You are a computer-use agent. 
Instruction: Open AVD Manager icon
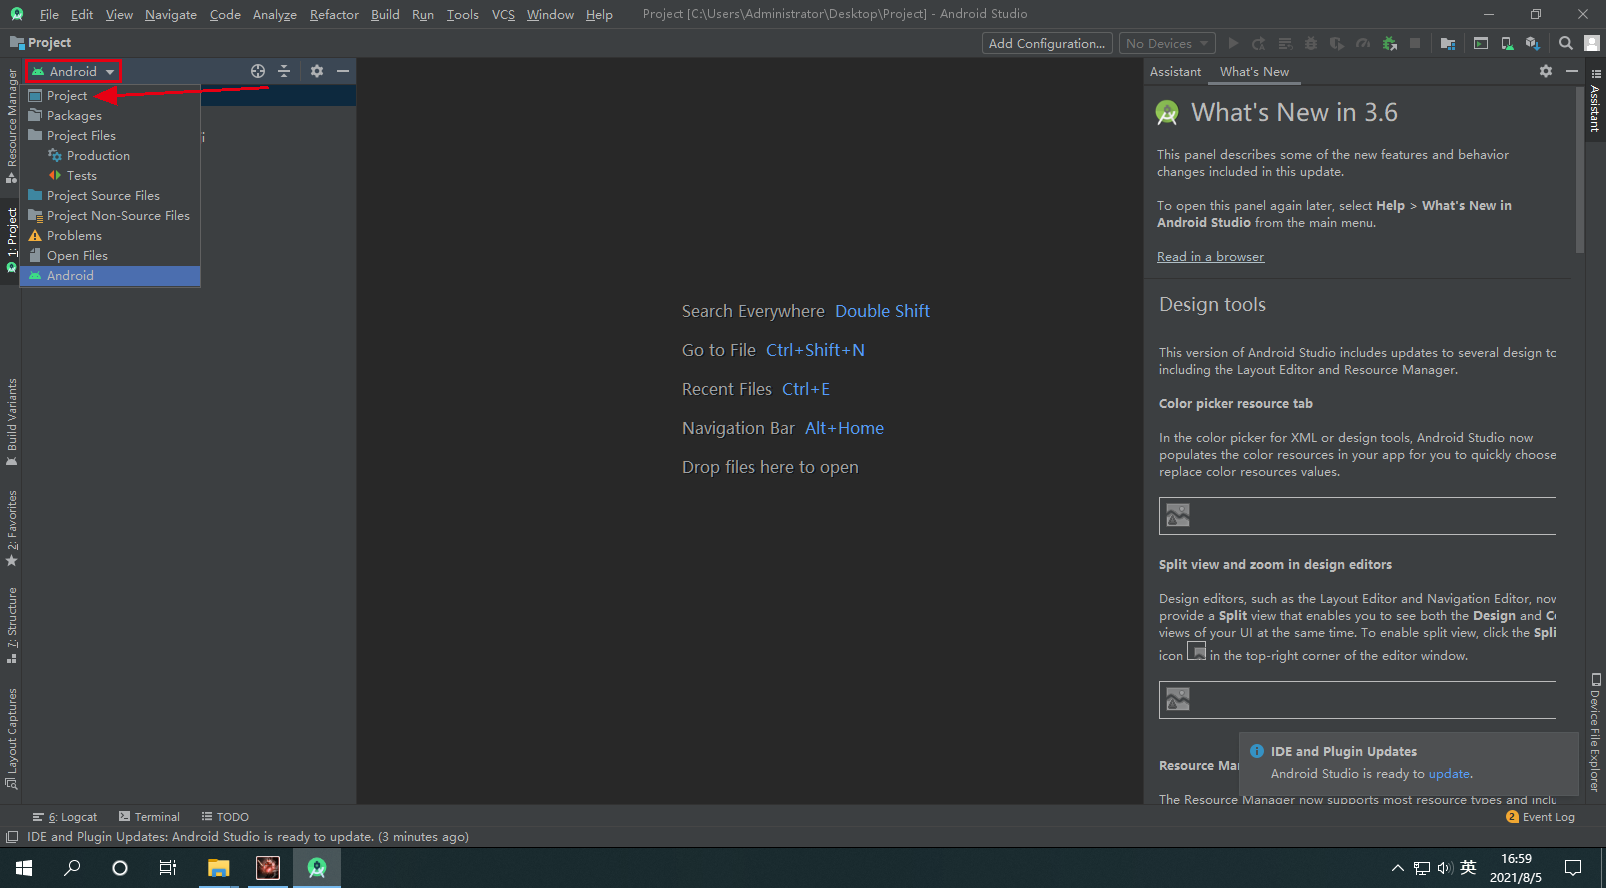pos(1507,43)
